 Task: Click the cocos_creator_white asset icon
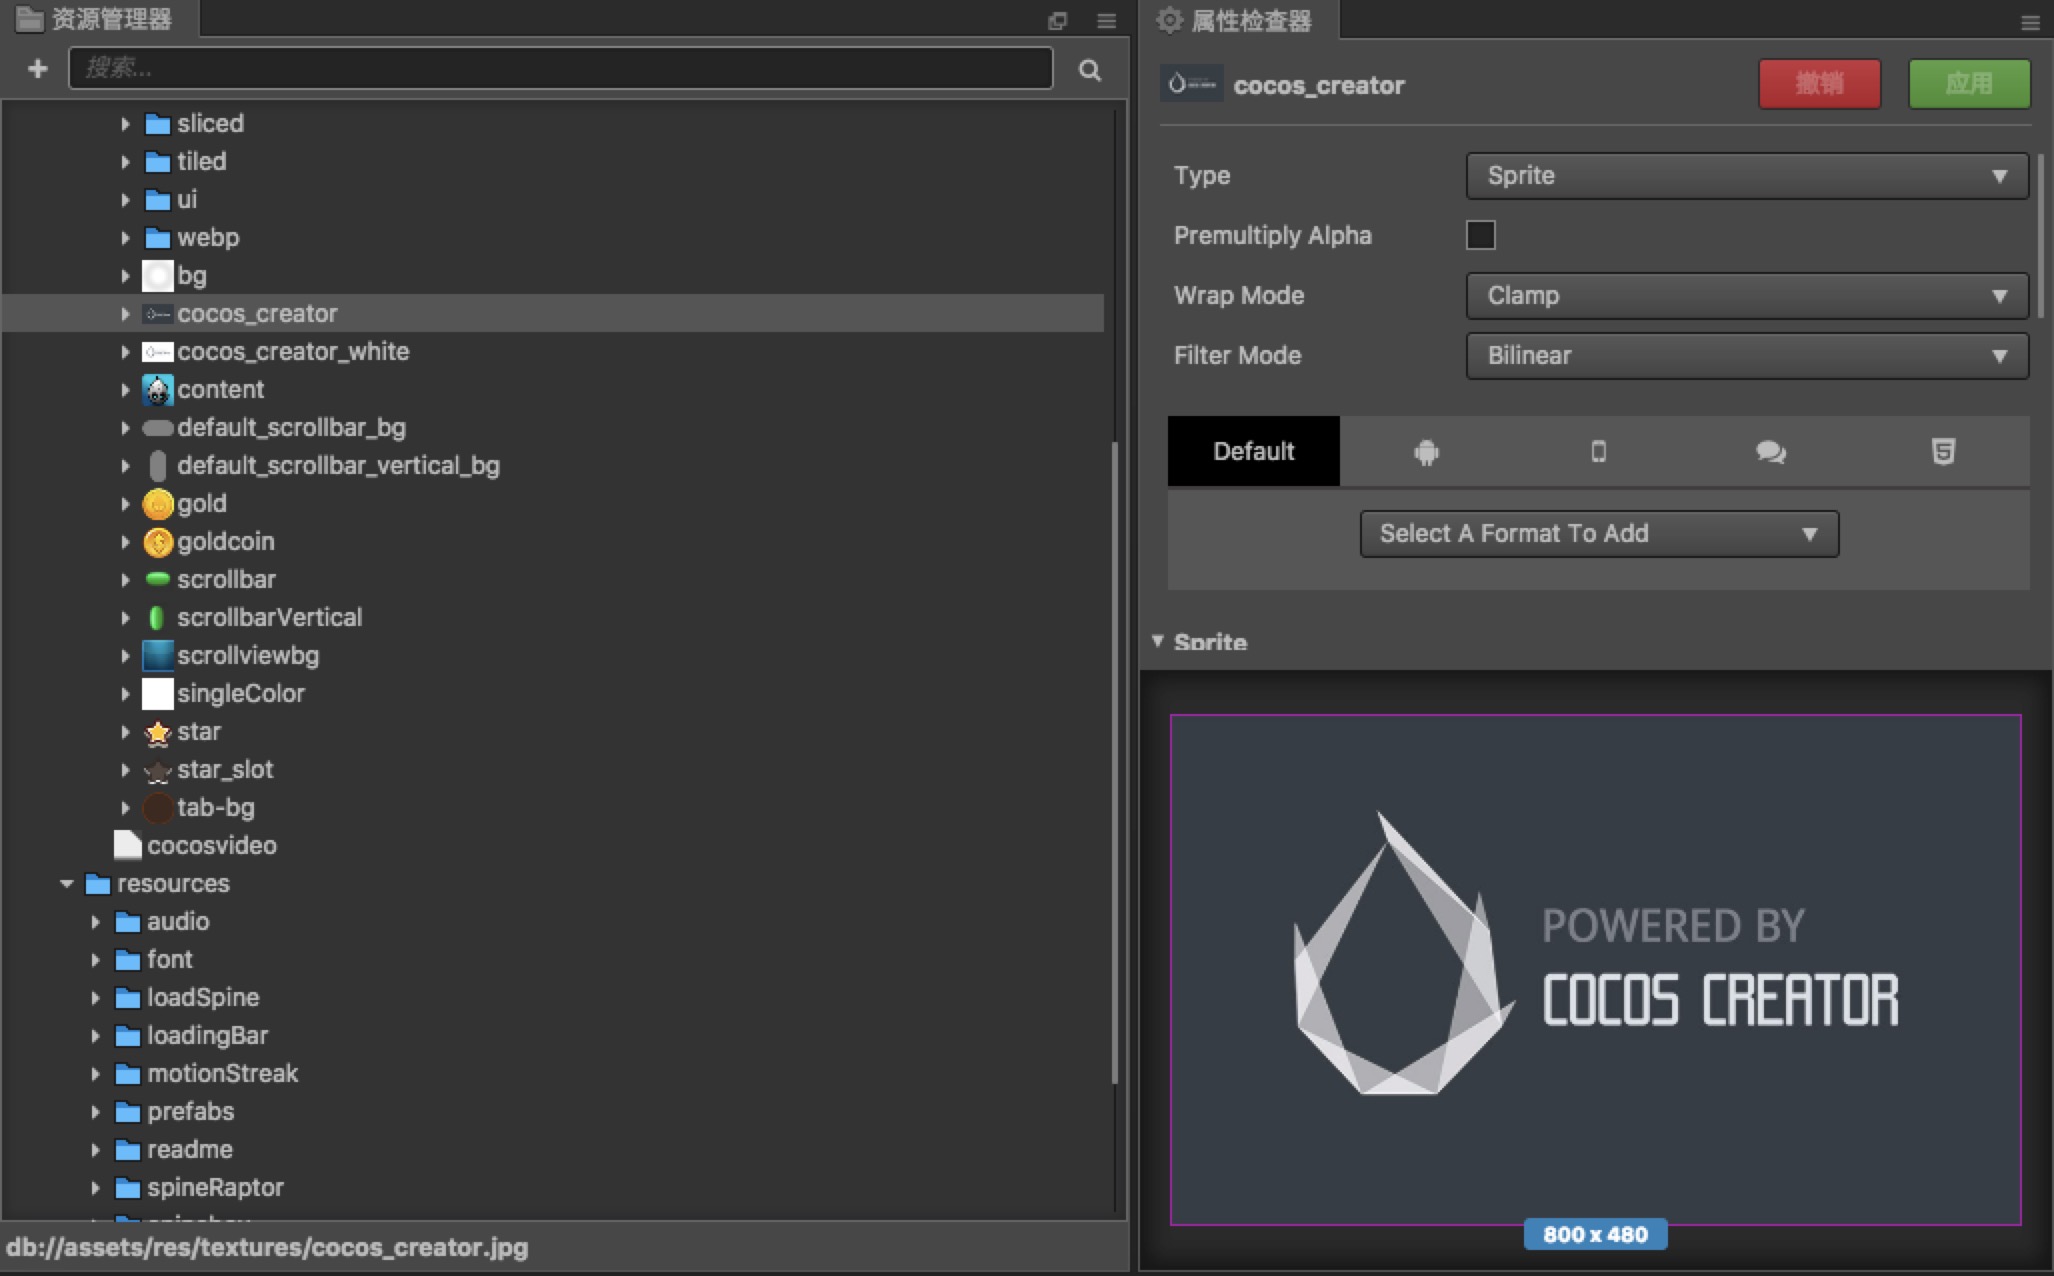[x=158, y=352]
